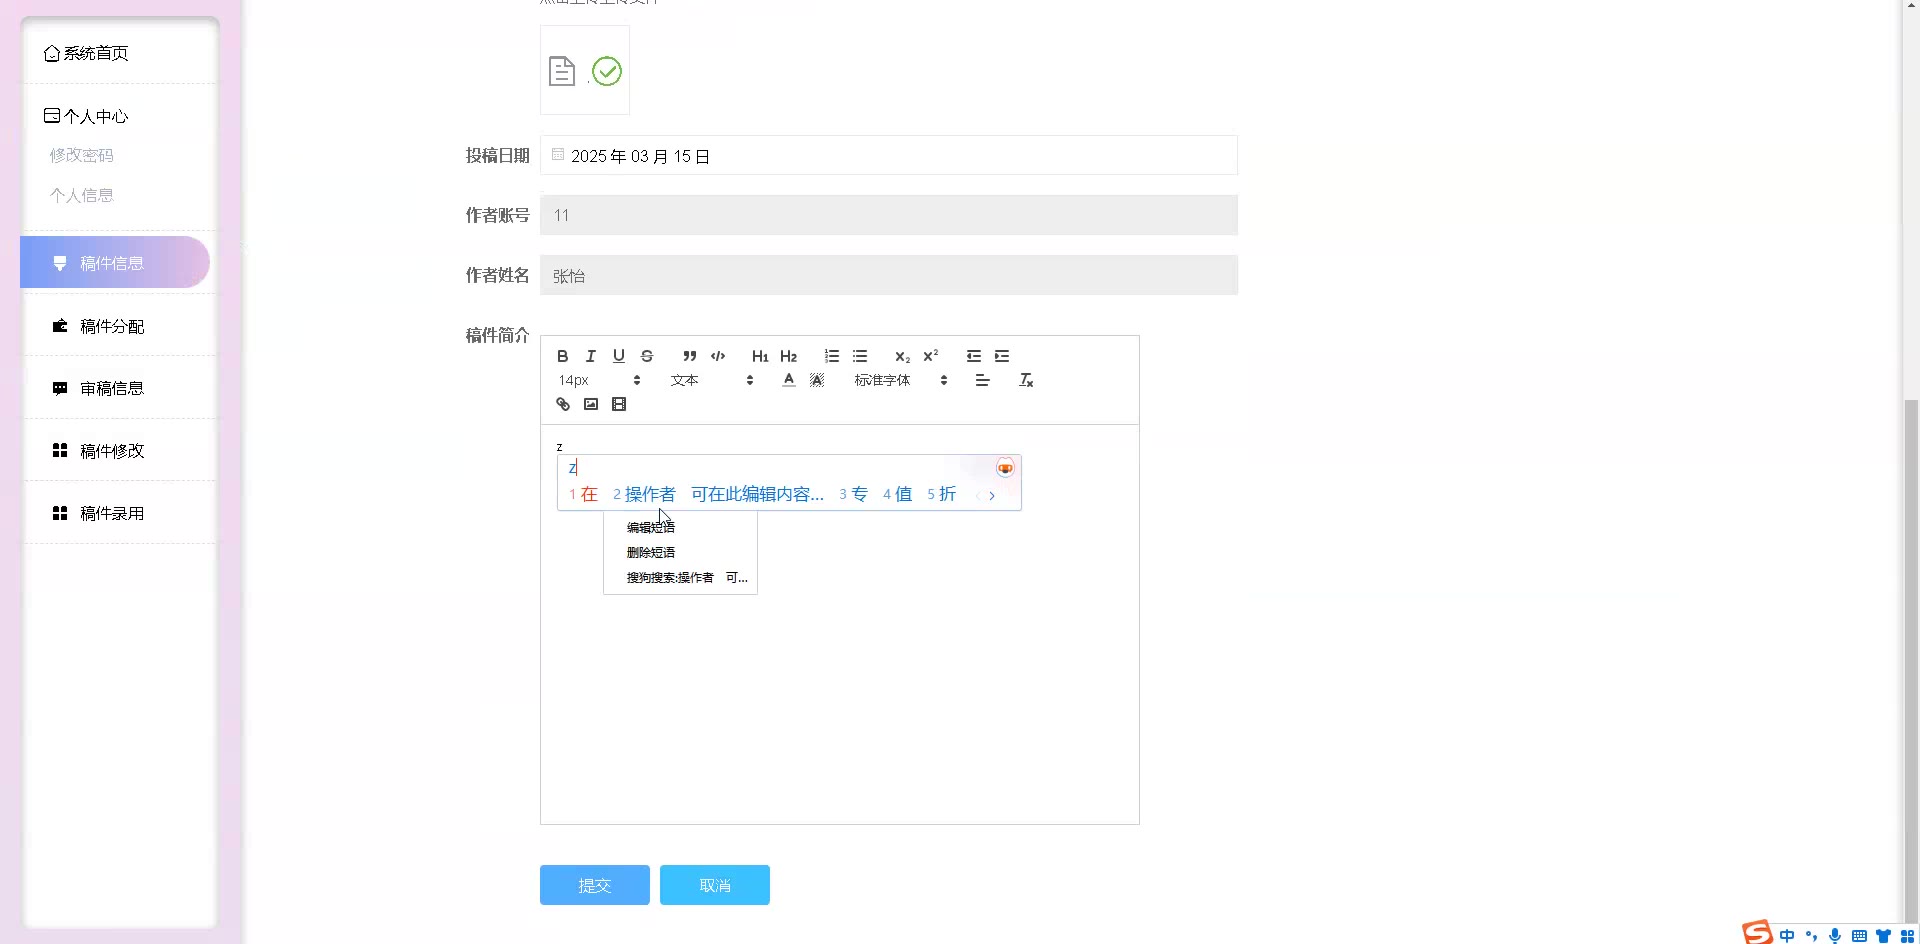Open the Sogou skin box shirt icon
1920x944 pixels.
tap(1883, 936)
